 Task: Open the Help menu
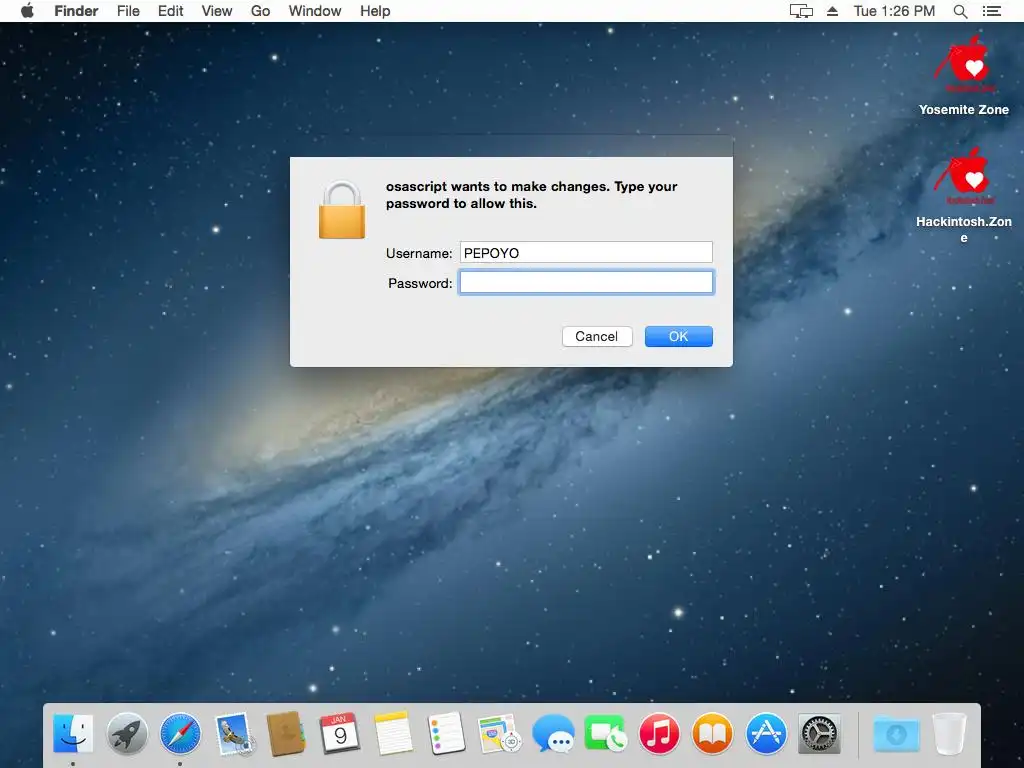point(375,11)
